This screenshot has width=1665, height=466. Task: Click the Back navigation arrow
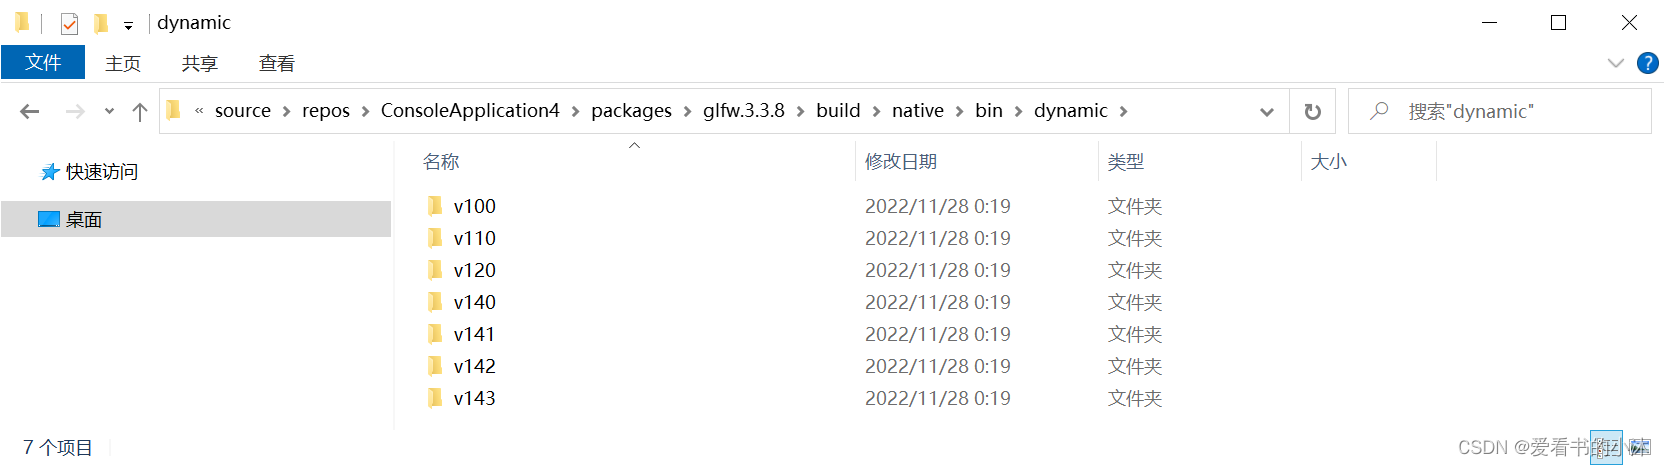tap(30, 112)
